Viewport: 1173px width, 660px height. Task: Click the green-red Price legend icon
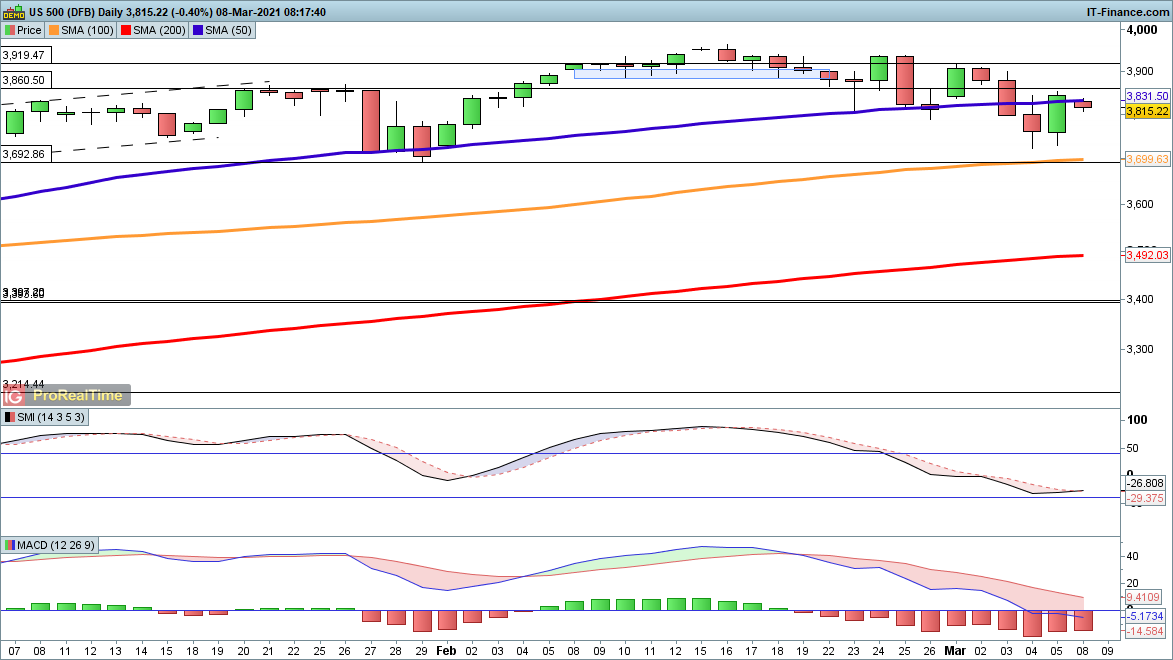click(9, 31)
